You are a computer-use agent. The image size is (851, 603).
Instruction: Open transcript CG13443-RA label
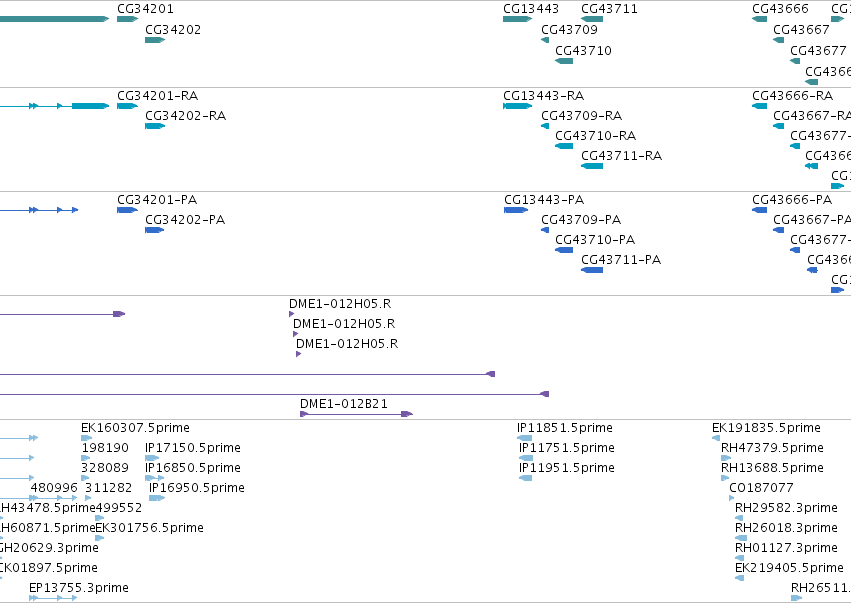pyautogui.click(x=544, y=96)
